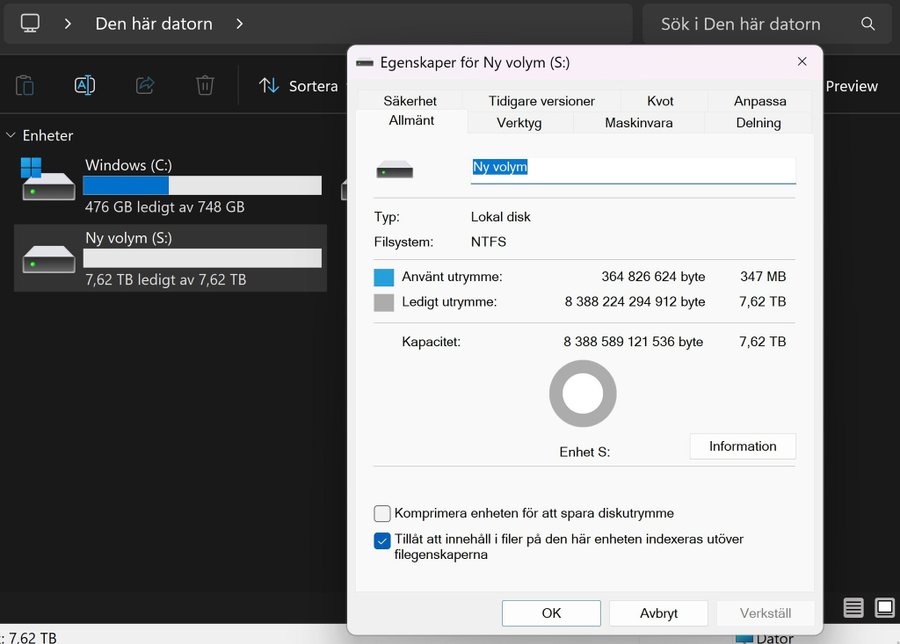The height and width of the screenshot is (644, 900).
Task: Click the NTFS filesystem value
Action: (488, 242)
